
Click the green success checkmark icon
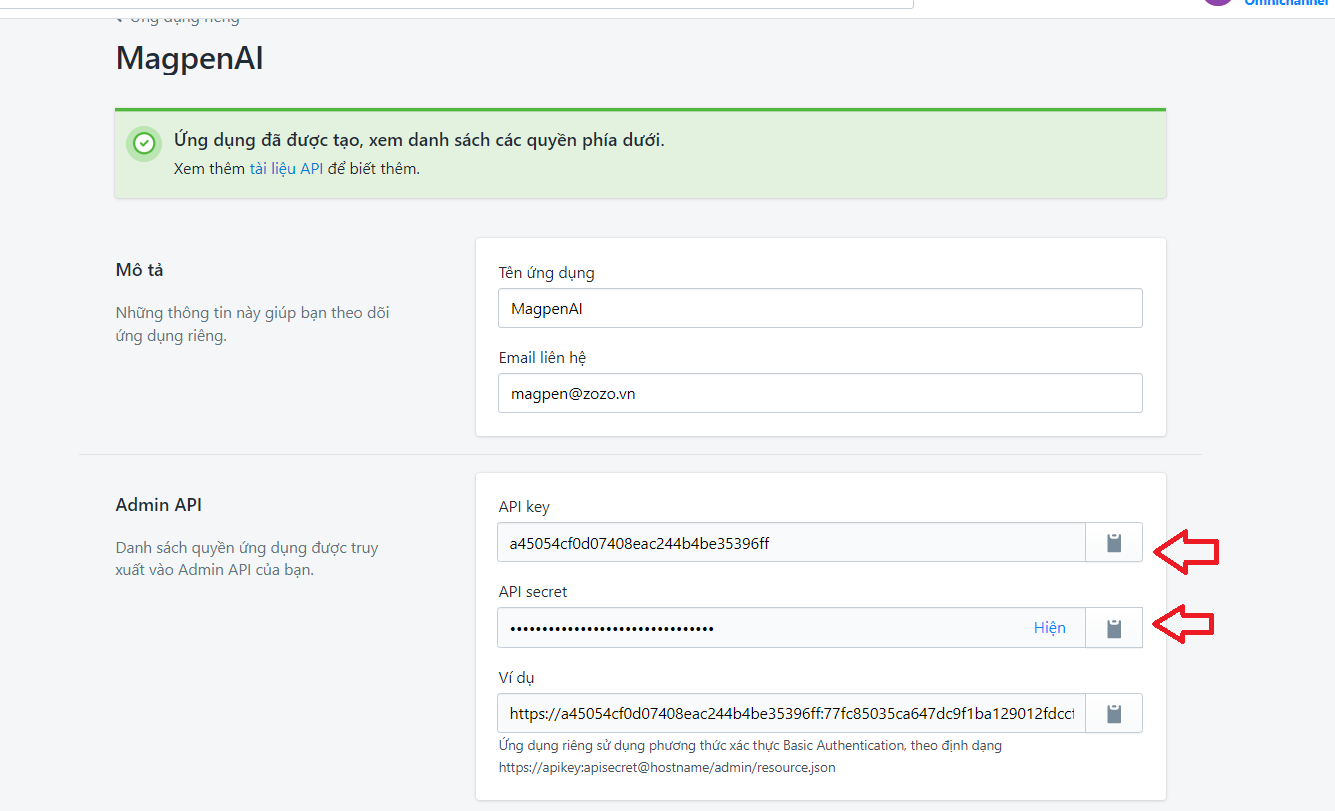point(144,144)
